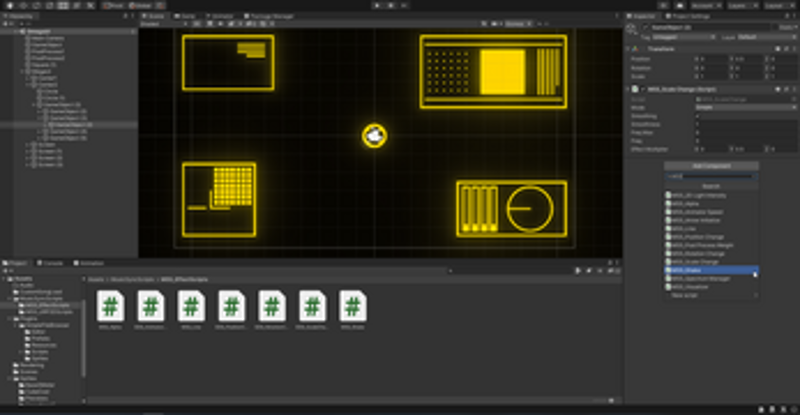The image size is (800, 415).
Task: Select the Scenes folder in Project tree
Action: point(25,372)
